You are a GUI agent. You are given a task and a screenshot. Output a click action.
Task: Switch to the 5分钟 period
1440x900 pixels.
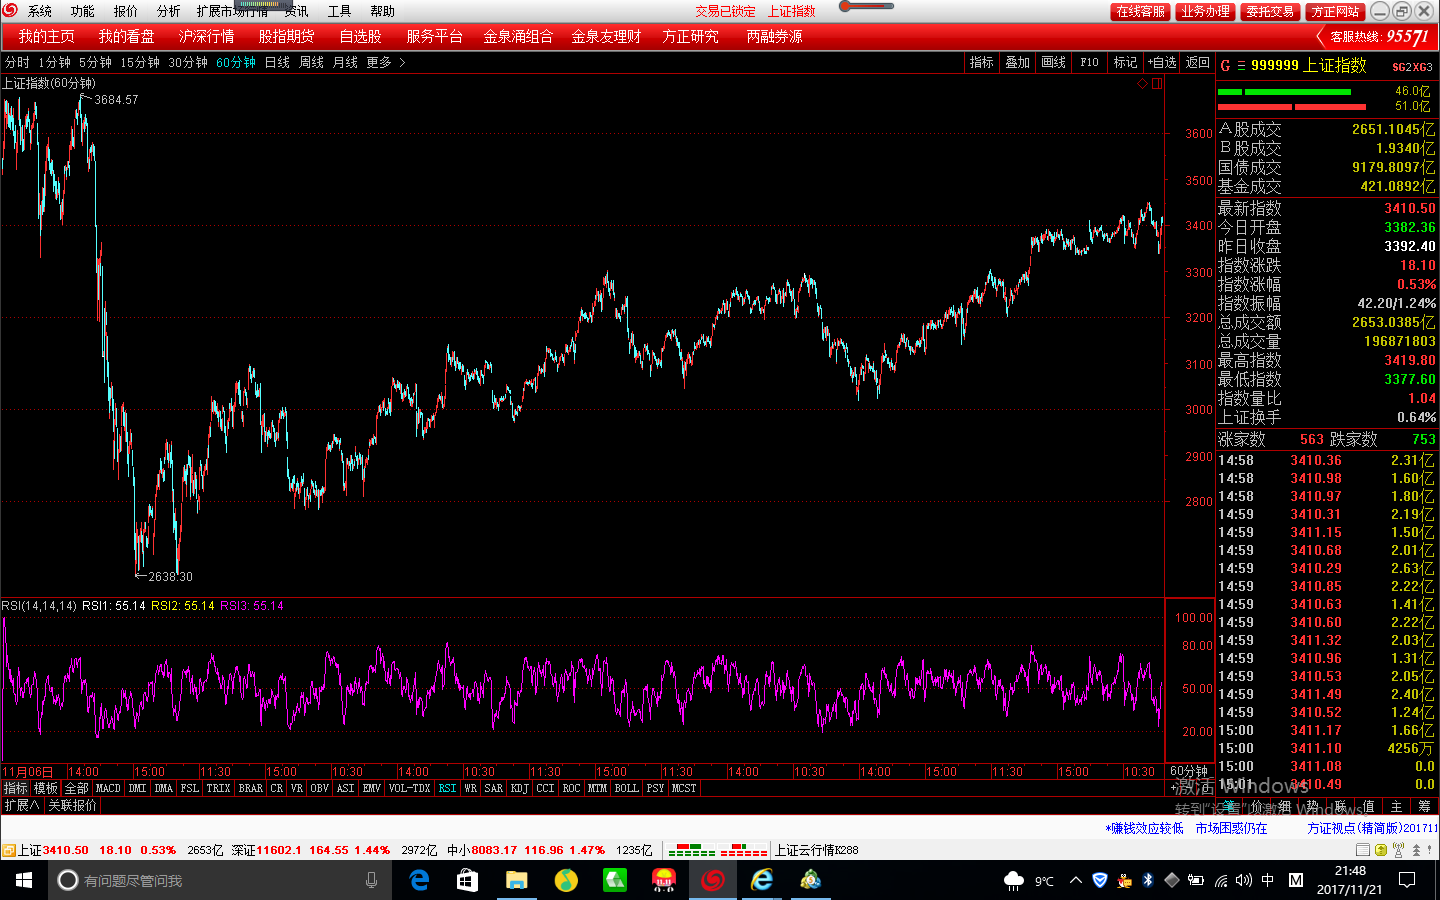tap(95, 62)
